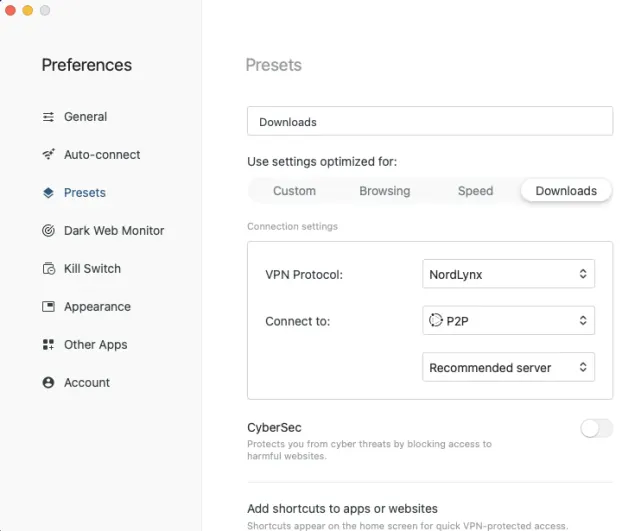Choose the Speed optimization tab
640x531 pixels.
(475, 191)
